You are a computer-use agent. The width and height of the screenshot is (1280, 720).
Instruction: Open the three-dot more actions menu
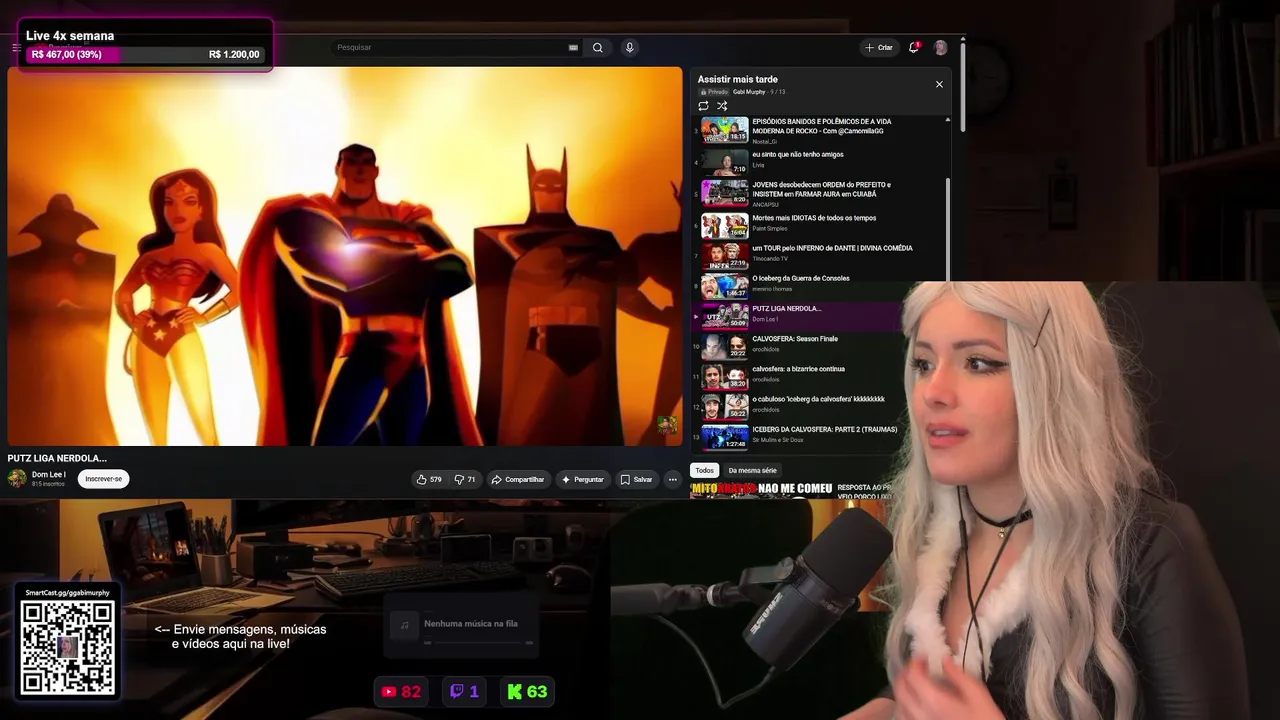coord(672,479)
